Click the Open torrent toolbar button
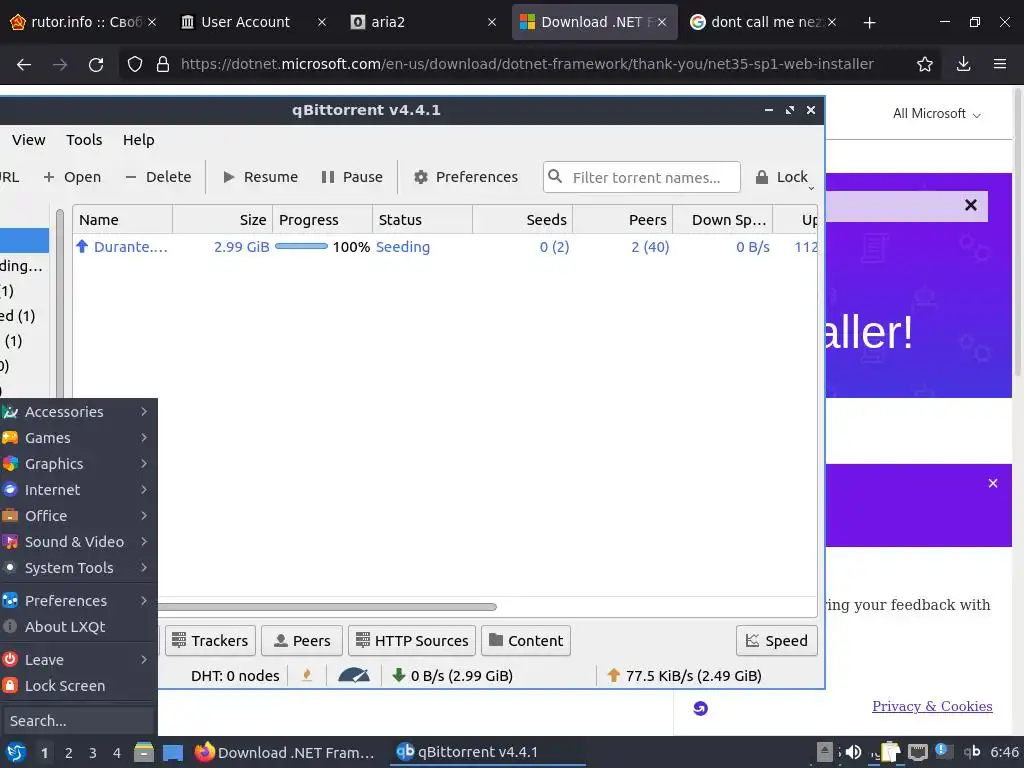The image size is (1024, 768). click(x=72, y=177)
